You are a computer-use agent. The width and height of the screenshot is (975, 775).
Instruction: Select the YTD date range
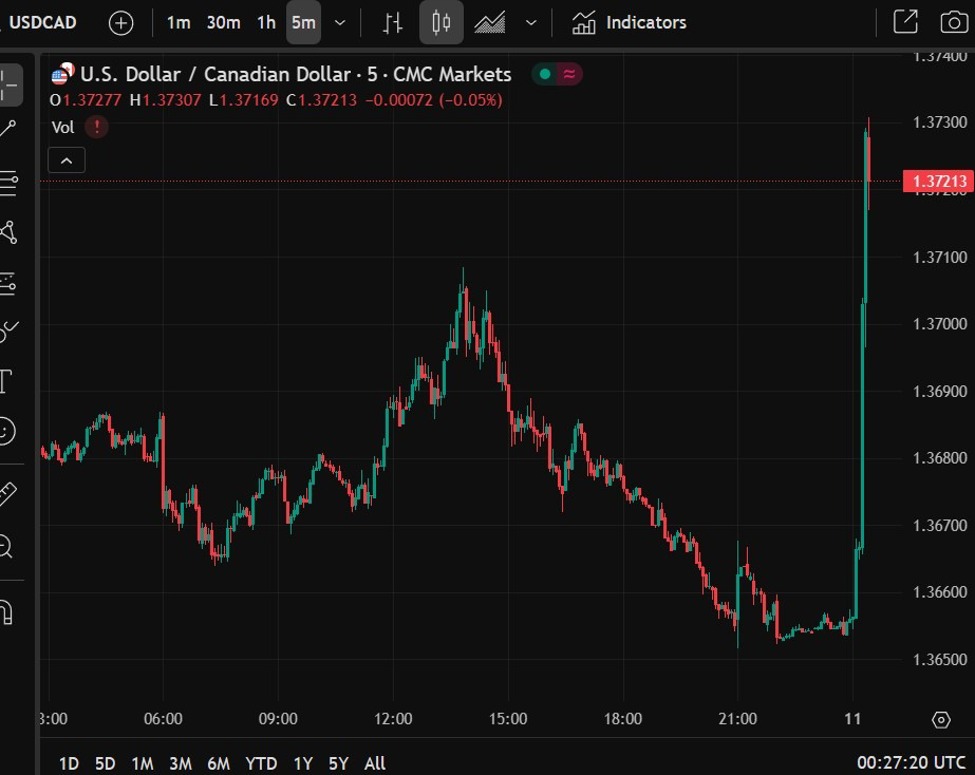261,763
